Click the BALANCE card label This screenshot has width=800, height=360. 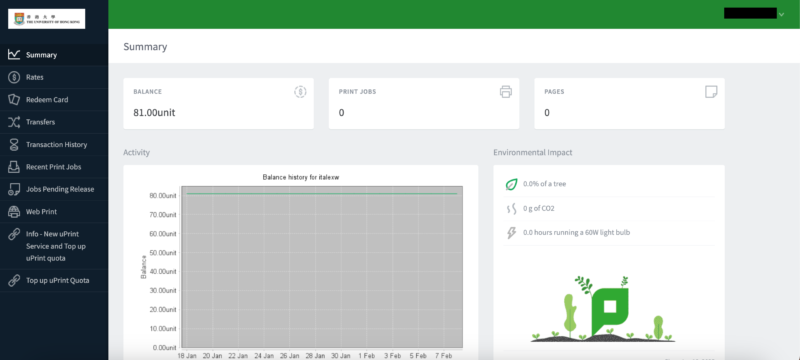[x=147, y=92]
